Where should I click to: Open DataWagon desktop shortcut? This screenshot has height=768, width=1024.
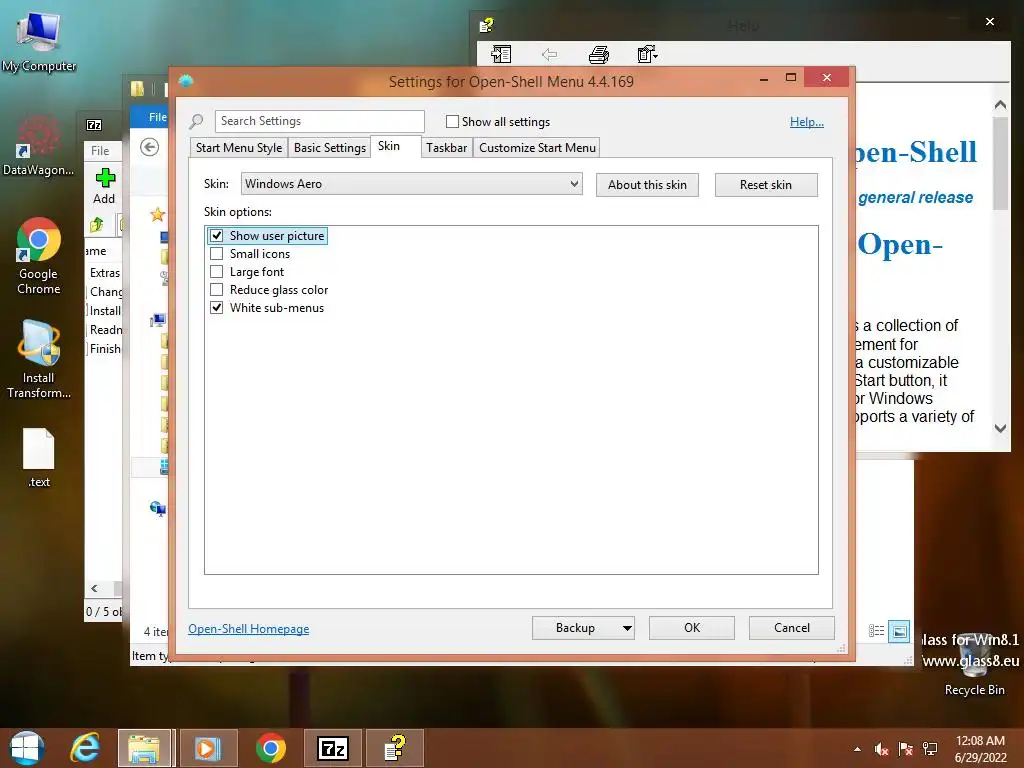(39, 145)
